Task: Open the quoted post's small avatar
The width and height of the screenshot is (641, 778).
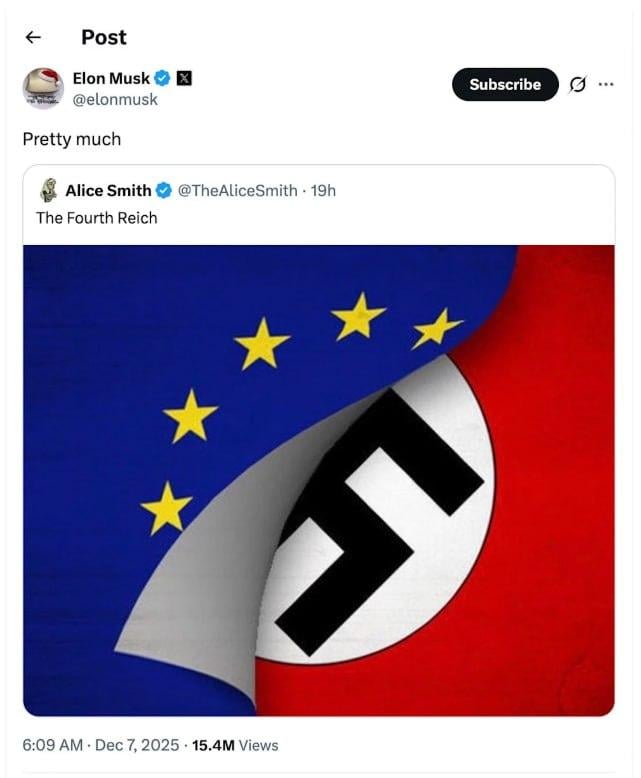Action: (48, 190)
